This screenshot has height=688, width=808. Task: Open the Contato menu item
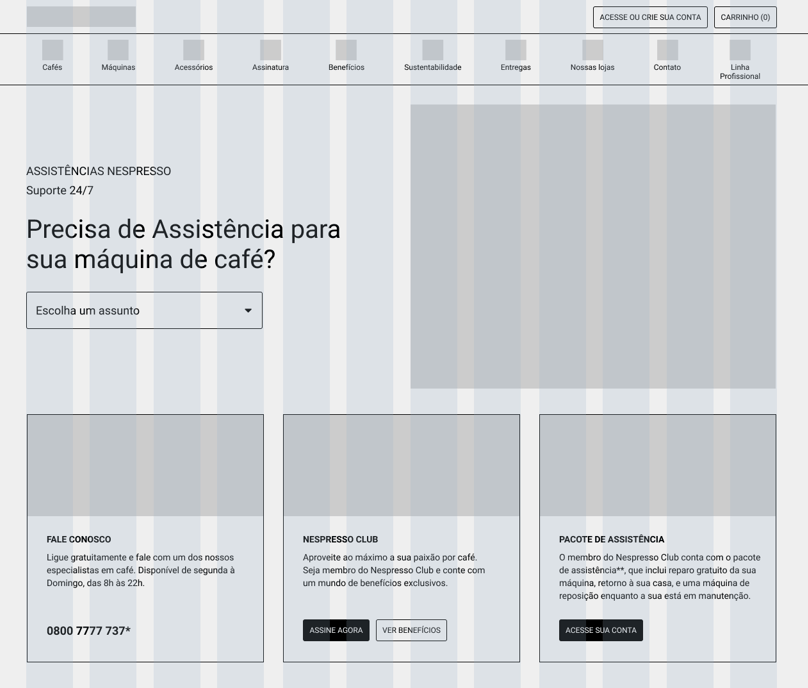pyautogui.click(x=667, y=67)
